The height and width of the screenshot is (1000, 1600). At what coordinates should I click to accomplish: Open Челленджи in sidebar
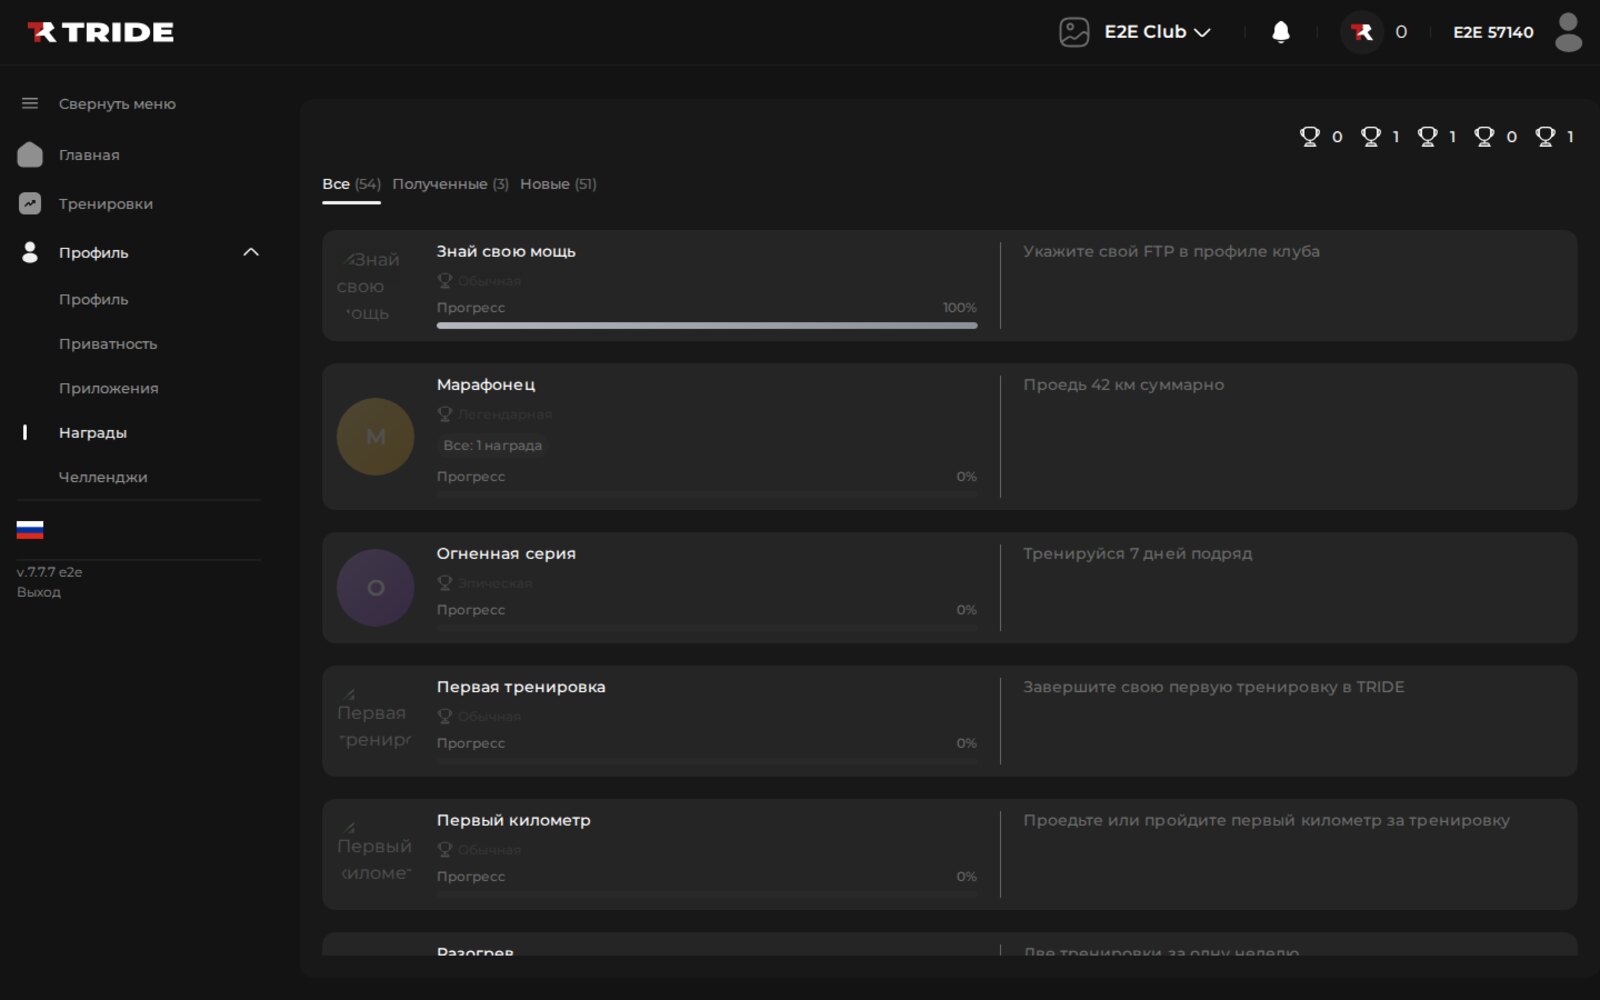[103, 477]
